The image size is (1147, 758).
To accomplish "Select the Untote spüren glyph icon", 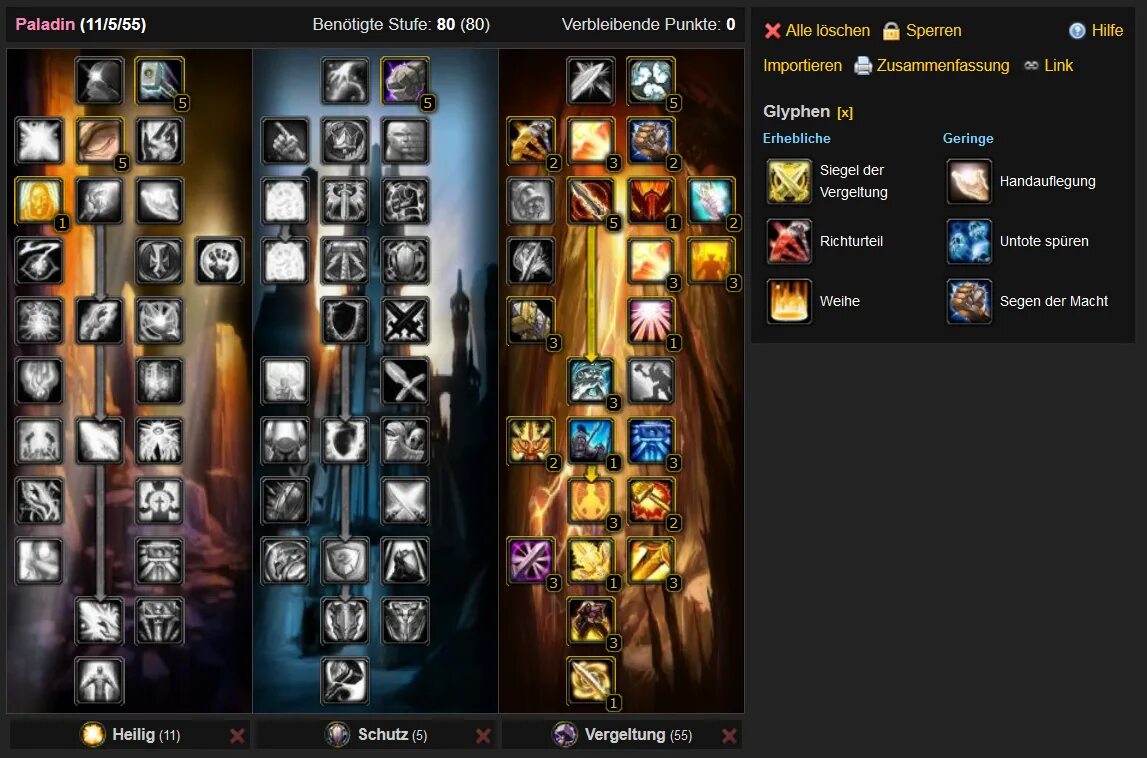I will (969, 241).
